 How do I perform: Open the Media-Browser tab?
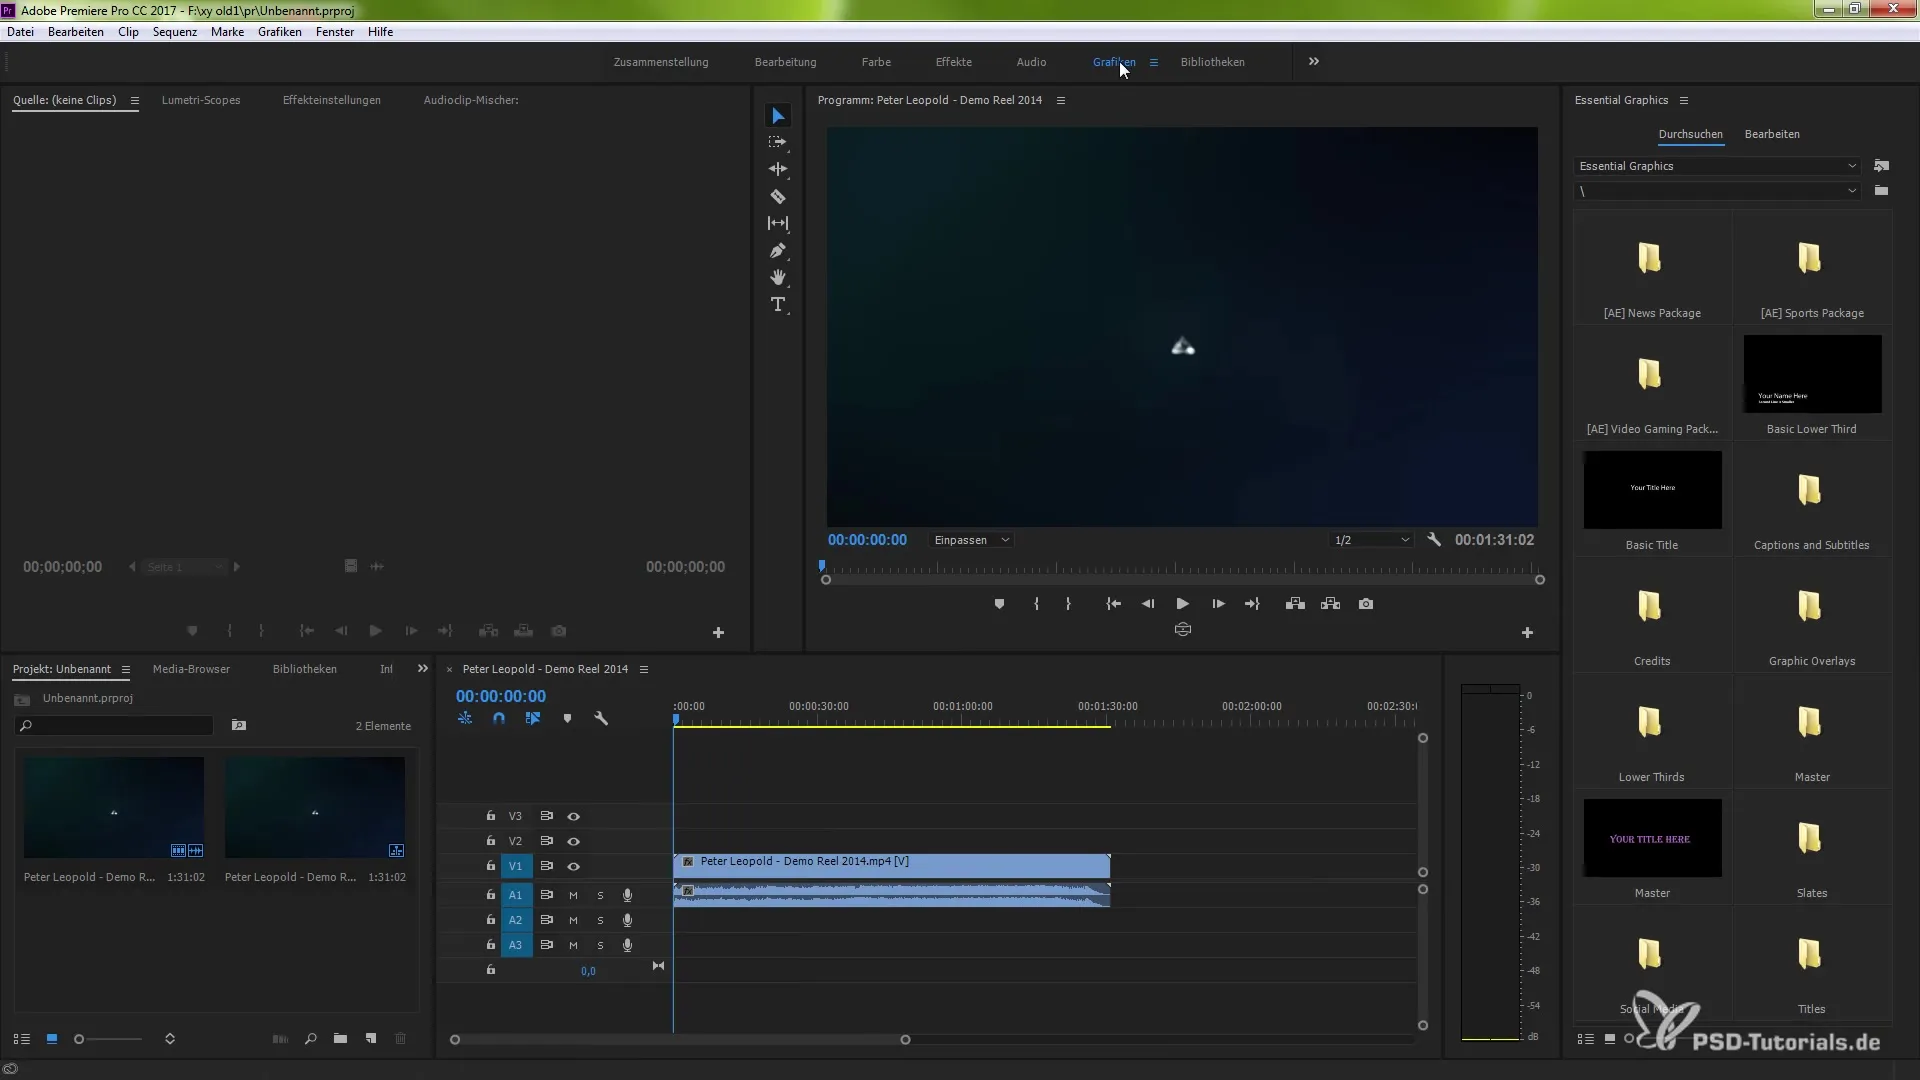[x=191, y=669]
